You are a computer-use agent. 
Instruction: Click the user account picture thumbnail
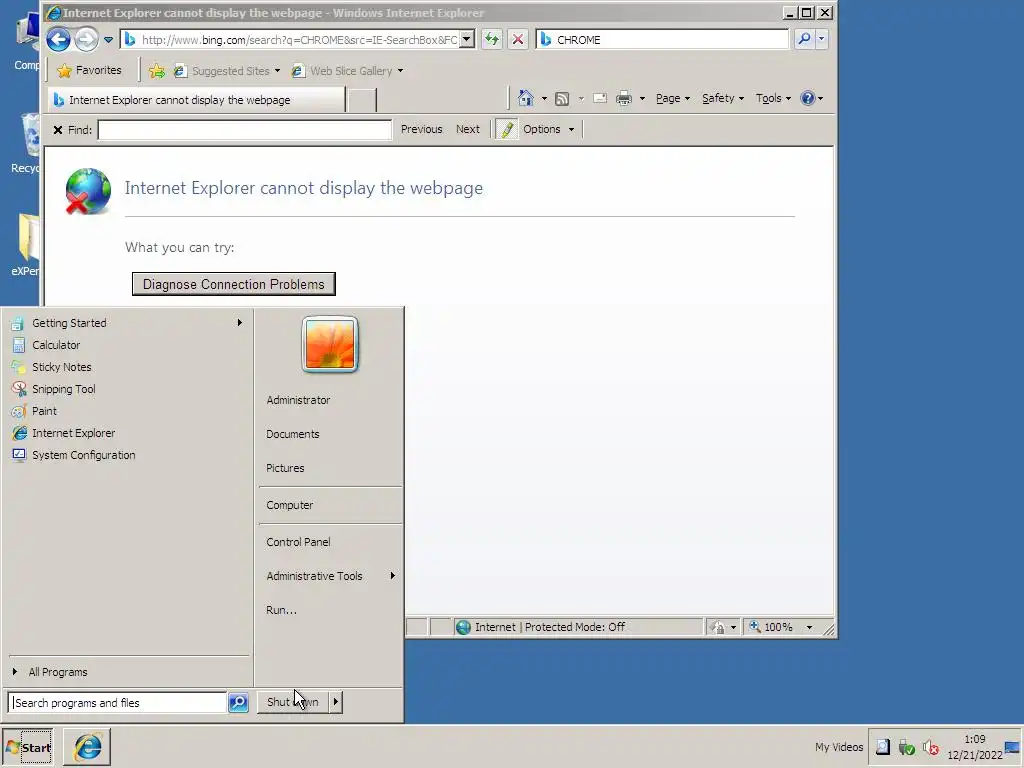tap(330, 344)
